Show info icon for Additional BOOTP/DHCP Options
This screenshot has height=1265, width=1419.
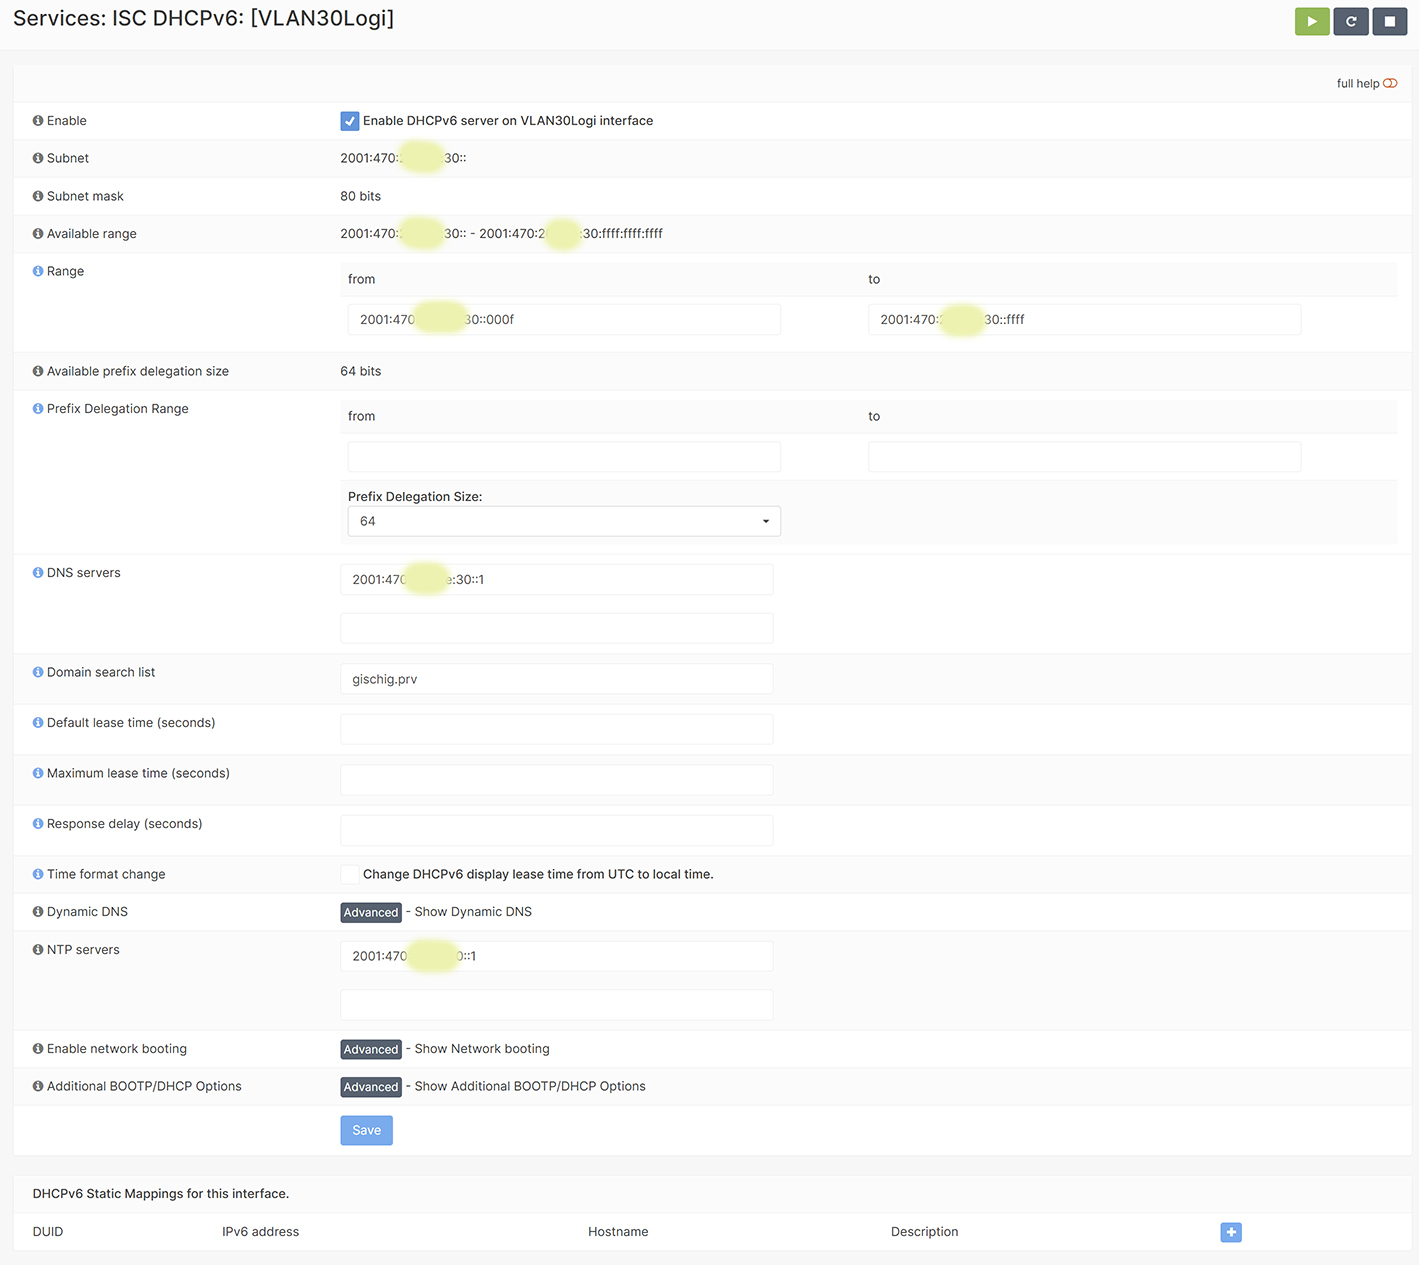pos(38,1086)
